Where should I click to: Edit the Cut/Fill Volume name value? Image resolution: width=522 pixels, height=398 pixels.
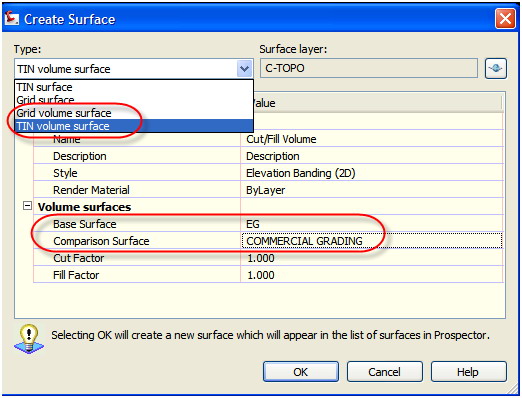372,139
